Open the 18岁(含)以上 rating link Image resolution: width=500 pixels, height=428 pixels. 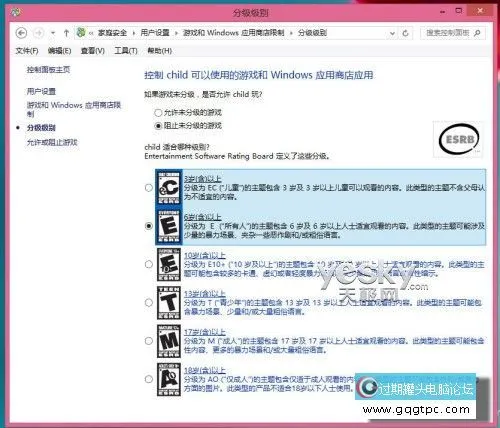[x=205, y=370]
